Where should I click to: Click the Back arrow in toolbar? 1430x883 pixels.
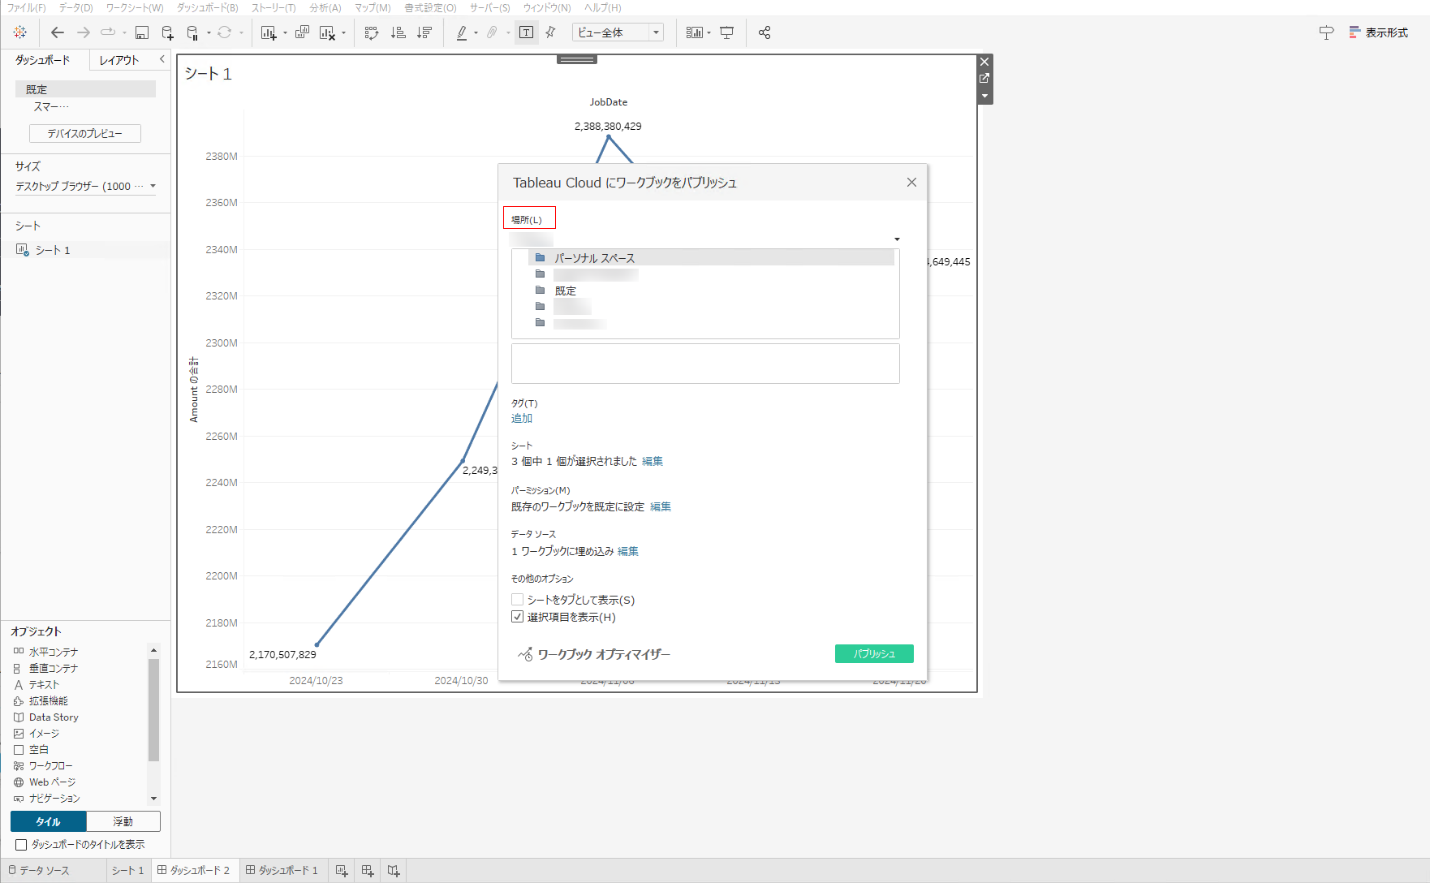(x=58, y=33)
